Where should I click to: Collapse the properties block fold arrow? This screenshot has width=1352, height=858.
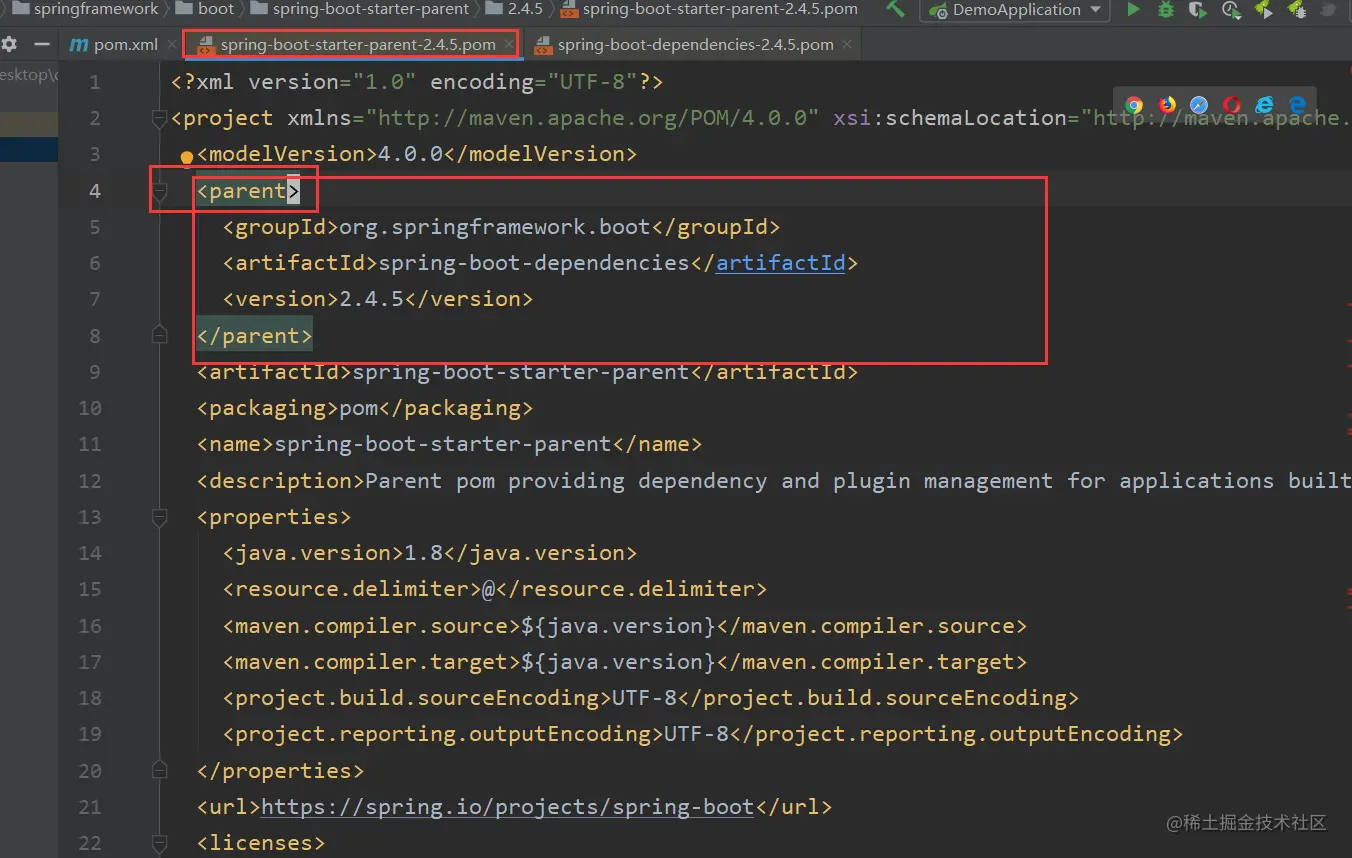point(159,516)
